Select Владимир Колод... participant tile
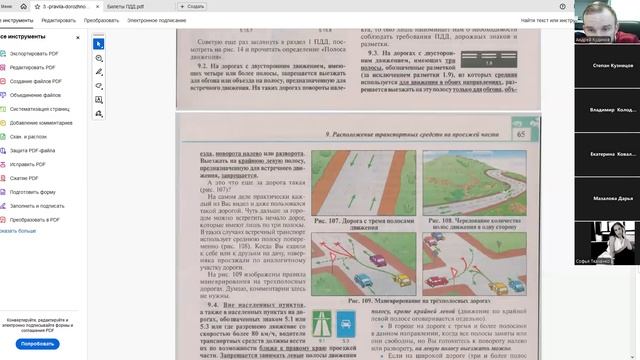The width and height of the screenshot is (640, 360). (x=607, y=110)
